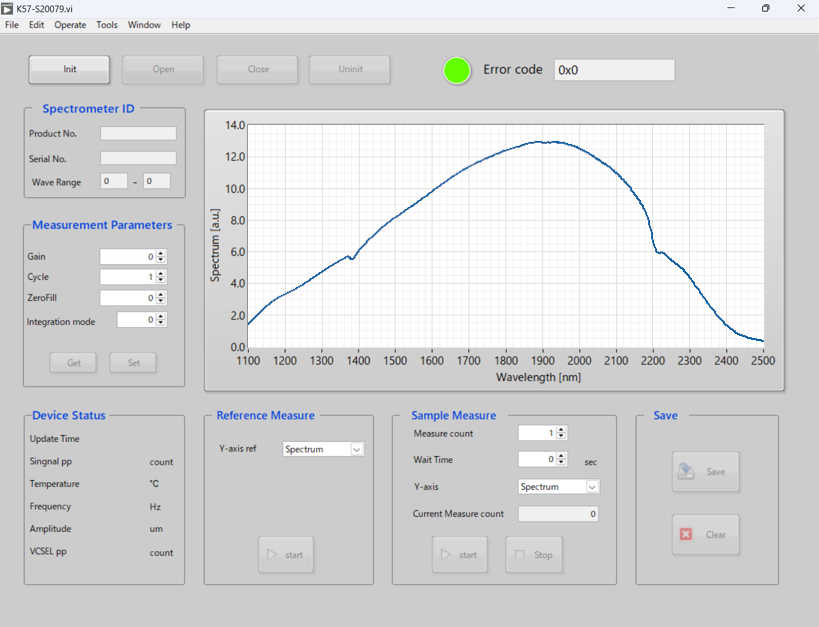The image size is (819, 627).
Task: Start the Sample Measure
Action: (x=459, y=554)
